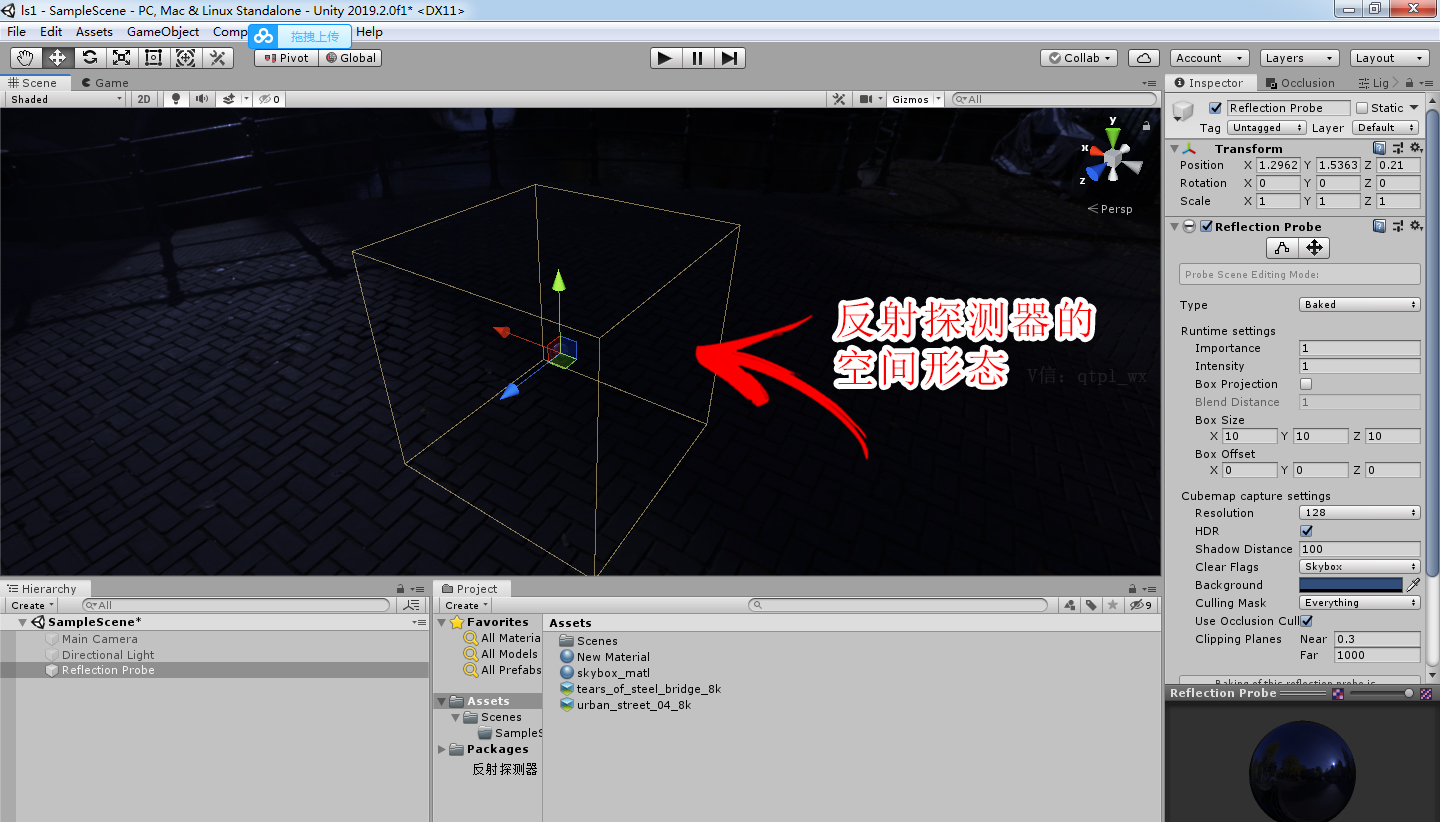Viewport: 1440px width, 822px height.
Task: Open the Tag dropdown Untagged
Action: click(x=1267, y=128)
